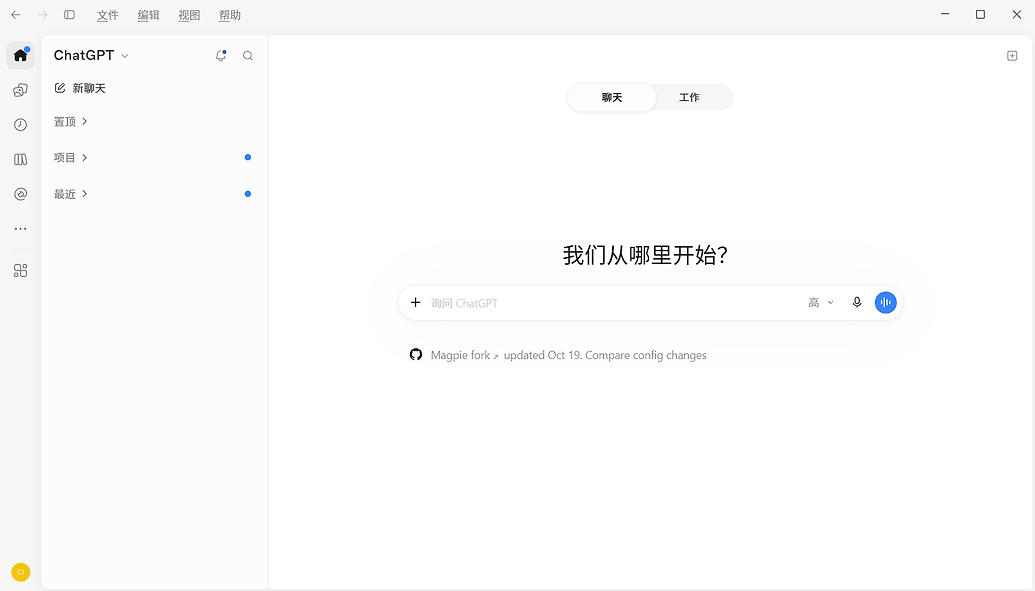Open the 帮助 menu
Screen dimensions: 1035x591
pos(230,15)
